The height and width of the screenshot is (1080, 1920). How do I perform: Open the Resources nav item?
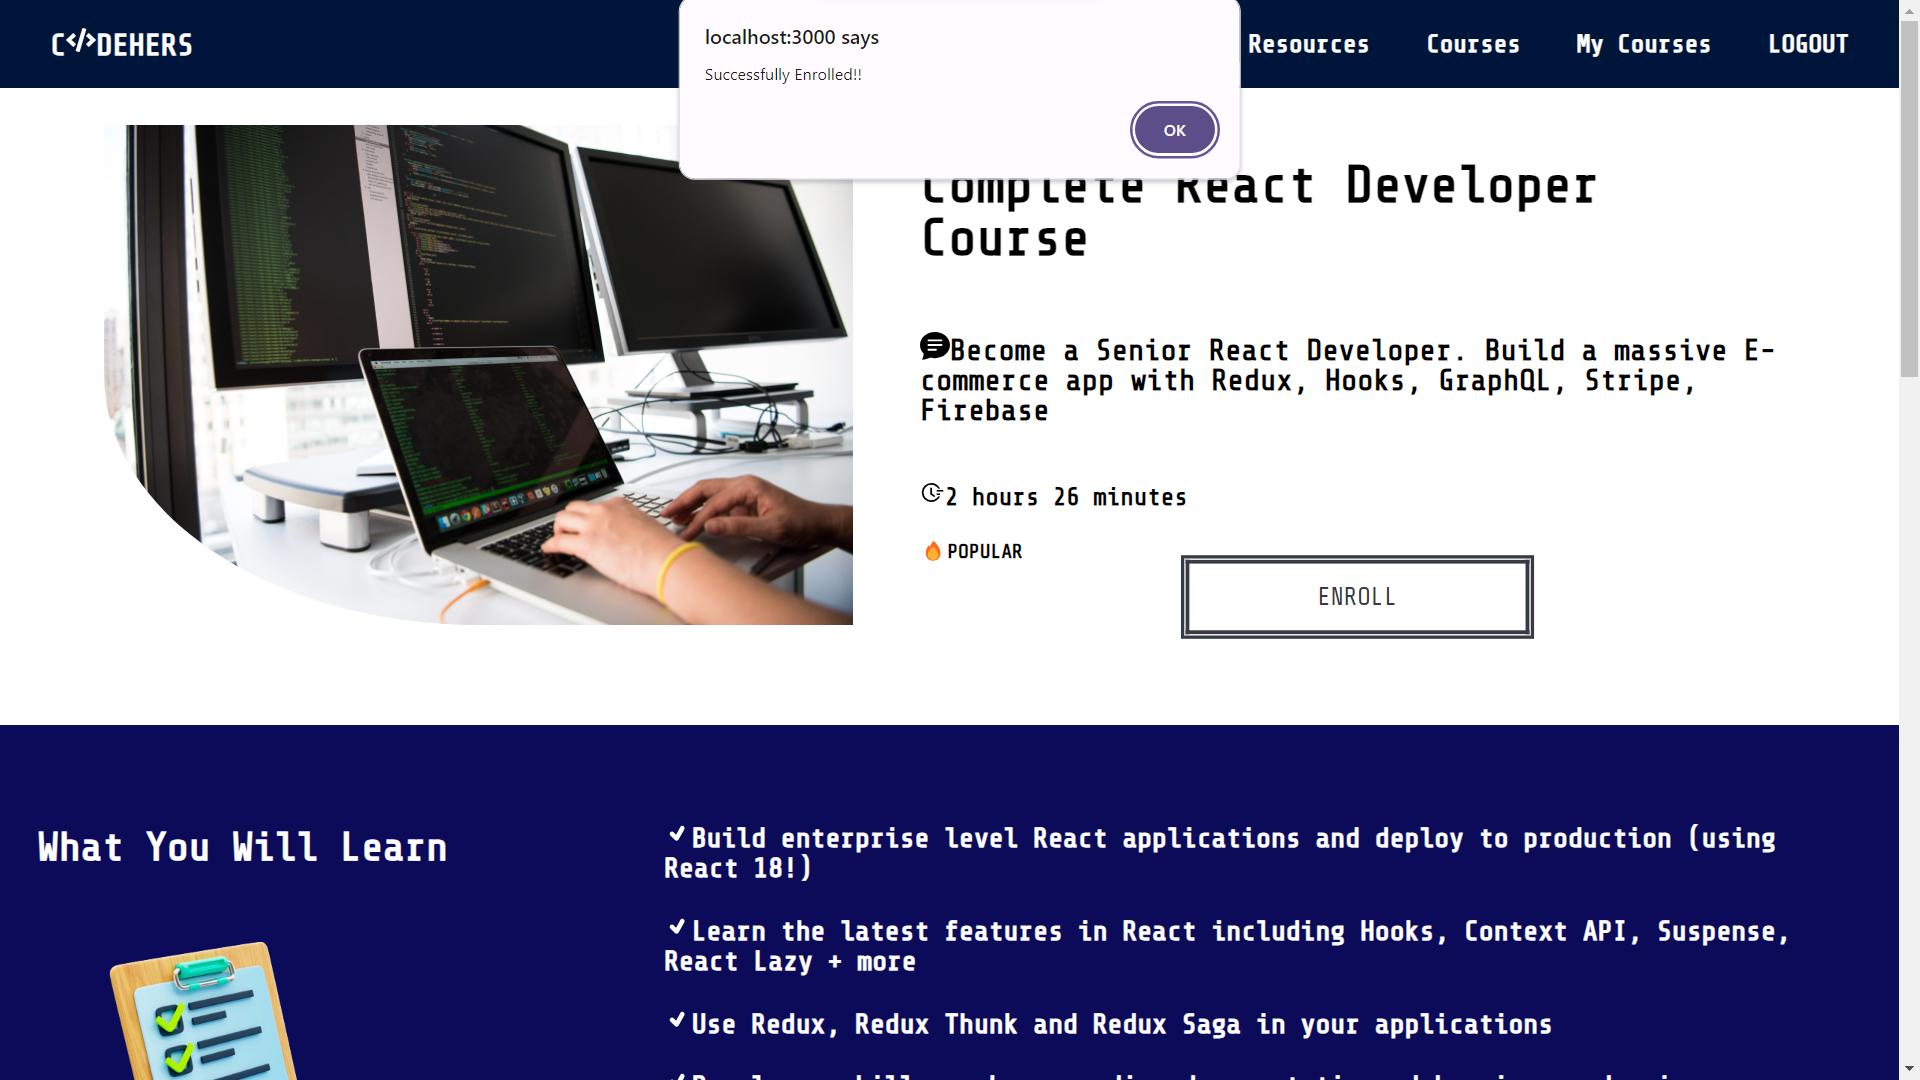[x=1308, y=44]
